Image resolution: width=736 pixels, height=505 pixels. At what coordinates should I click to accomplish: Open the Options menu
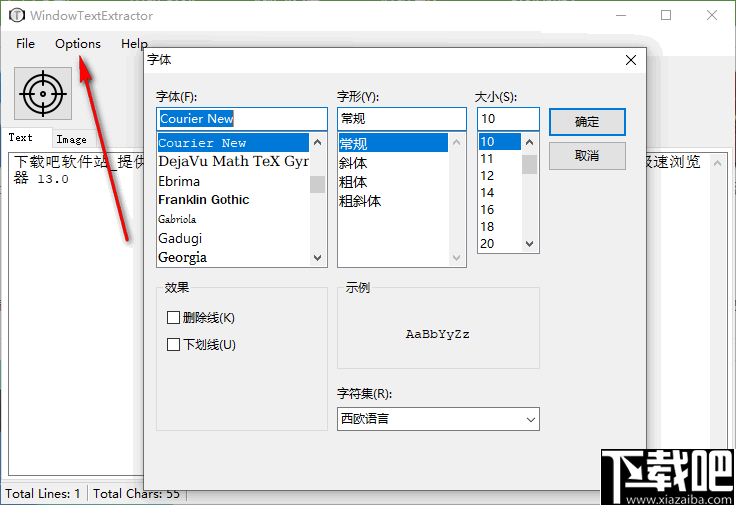(78, 44)
